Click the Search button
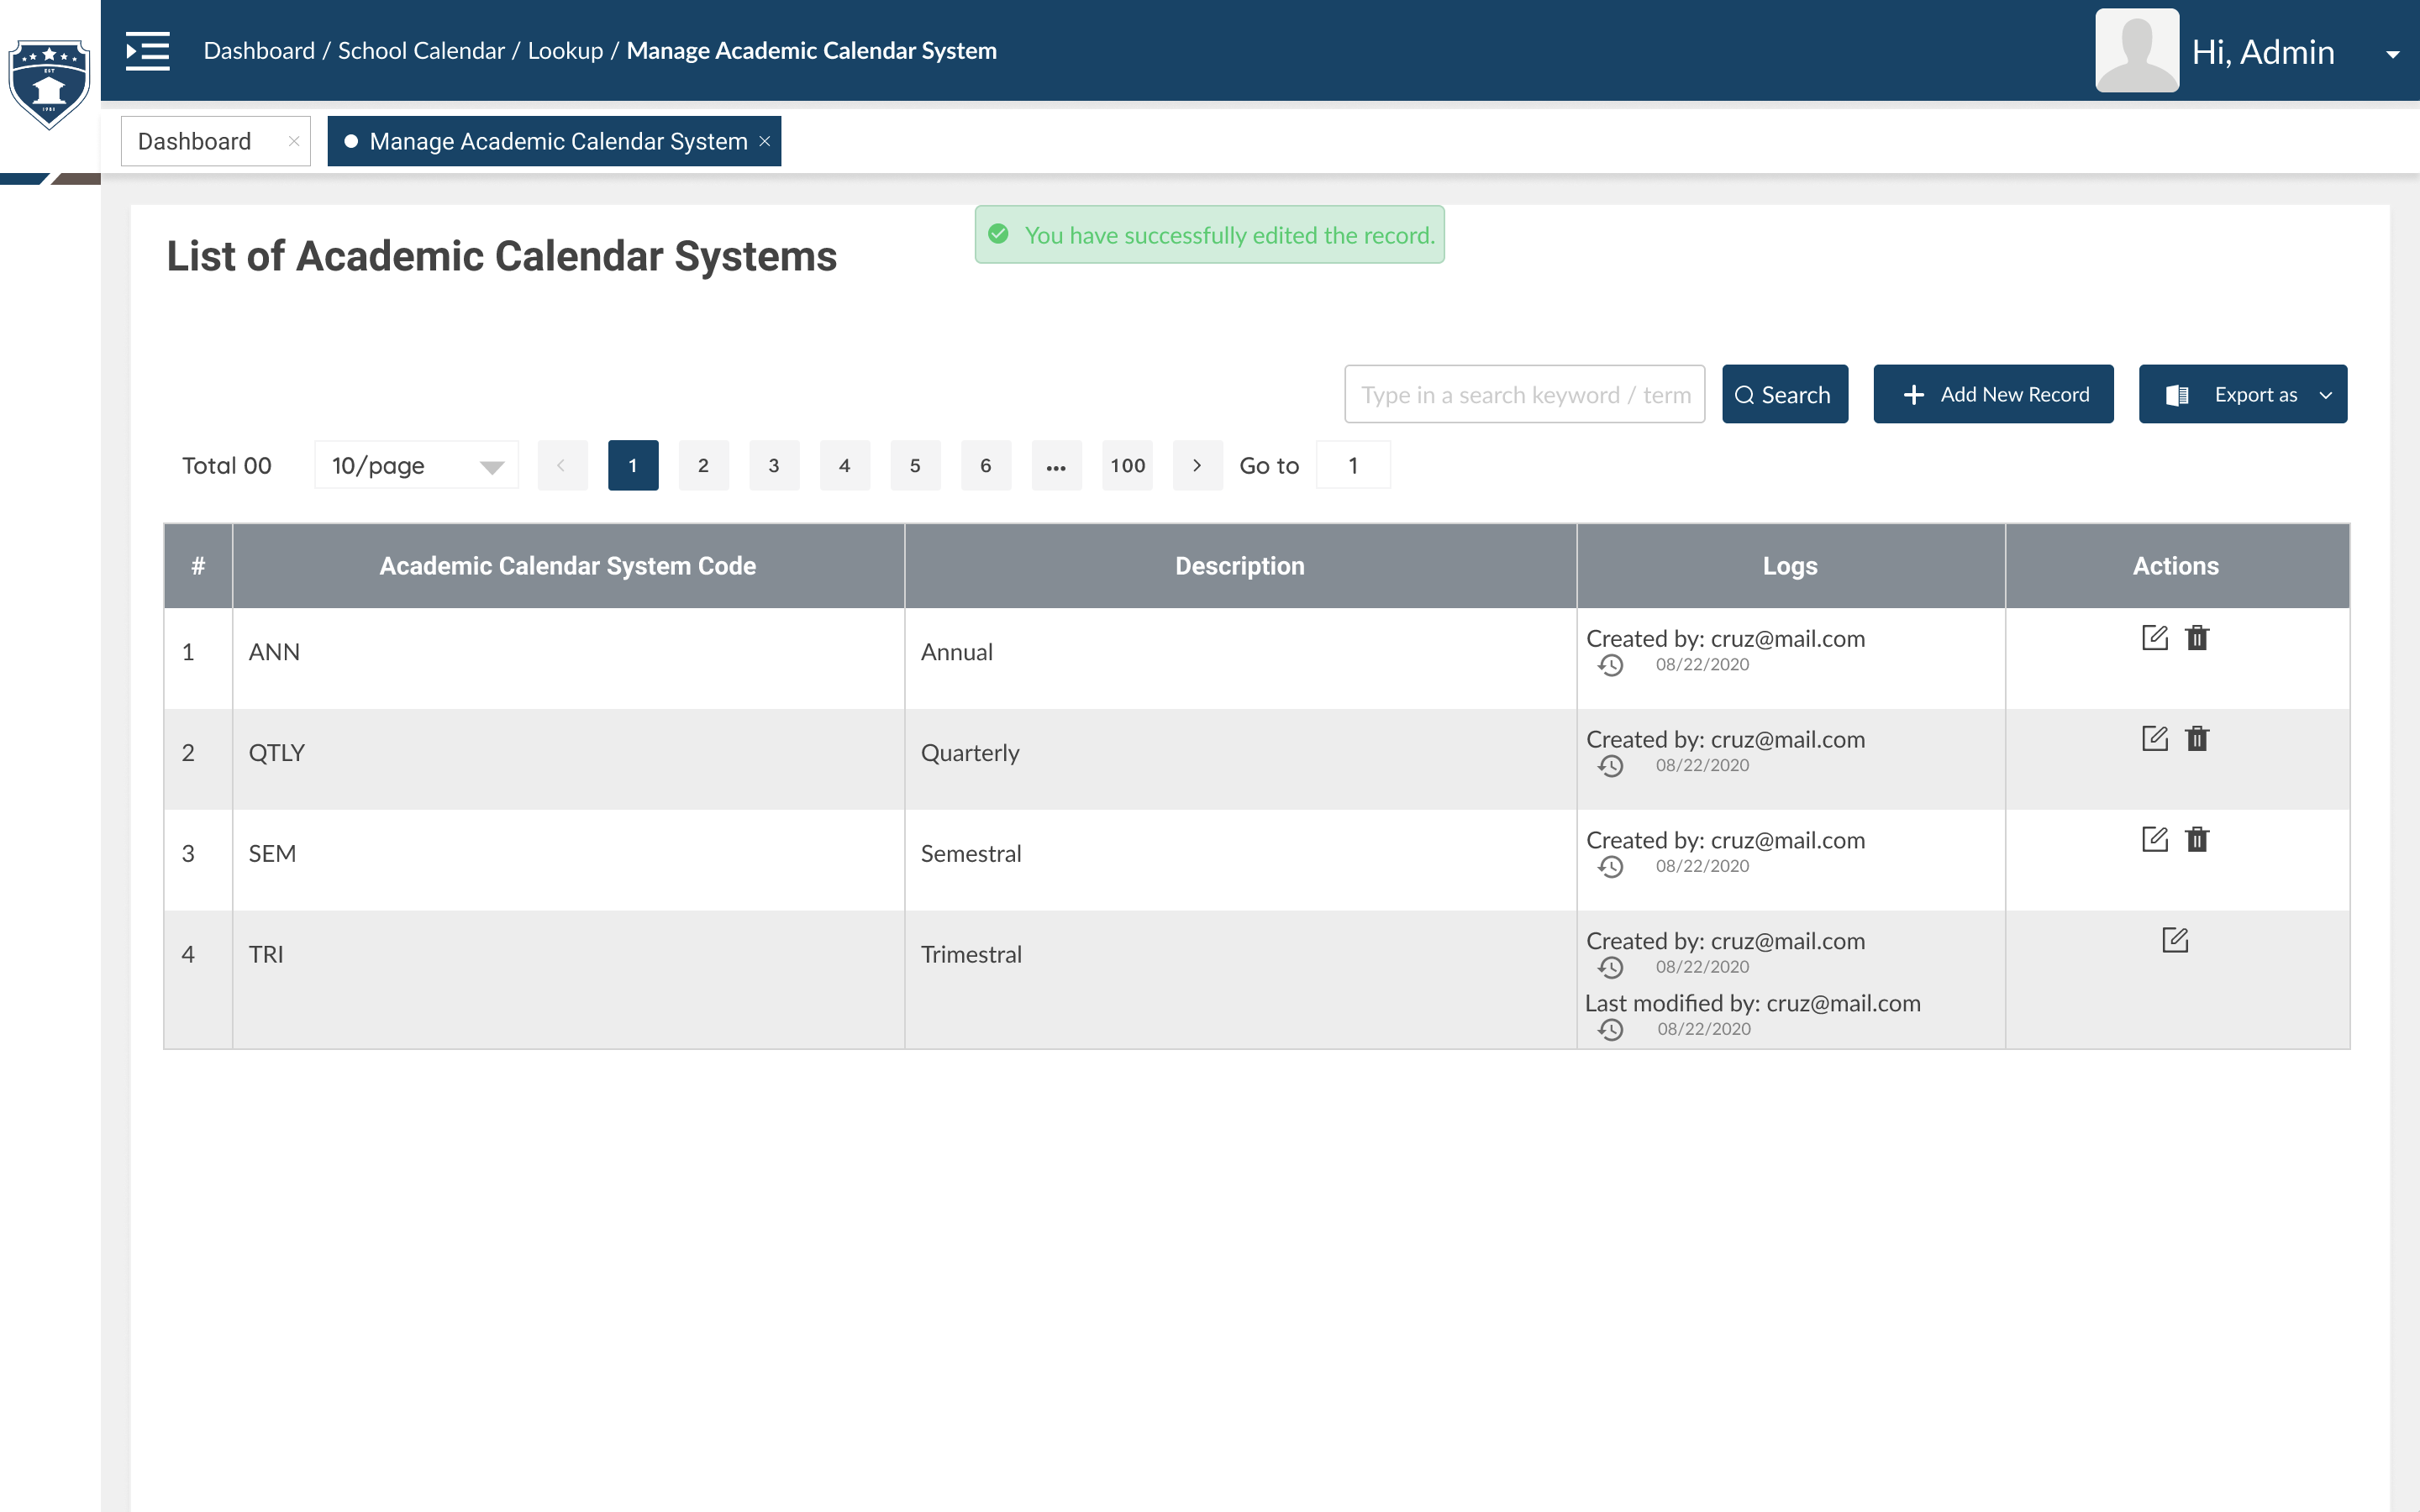The image size is (2420, 1512). pos(1785,394)
